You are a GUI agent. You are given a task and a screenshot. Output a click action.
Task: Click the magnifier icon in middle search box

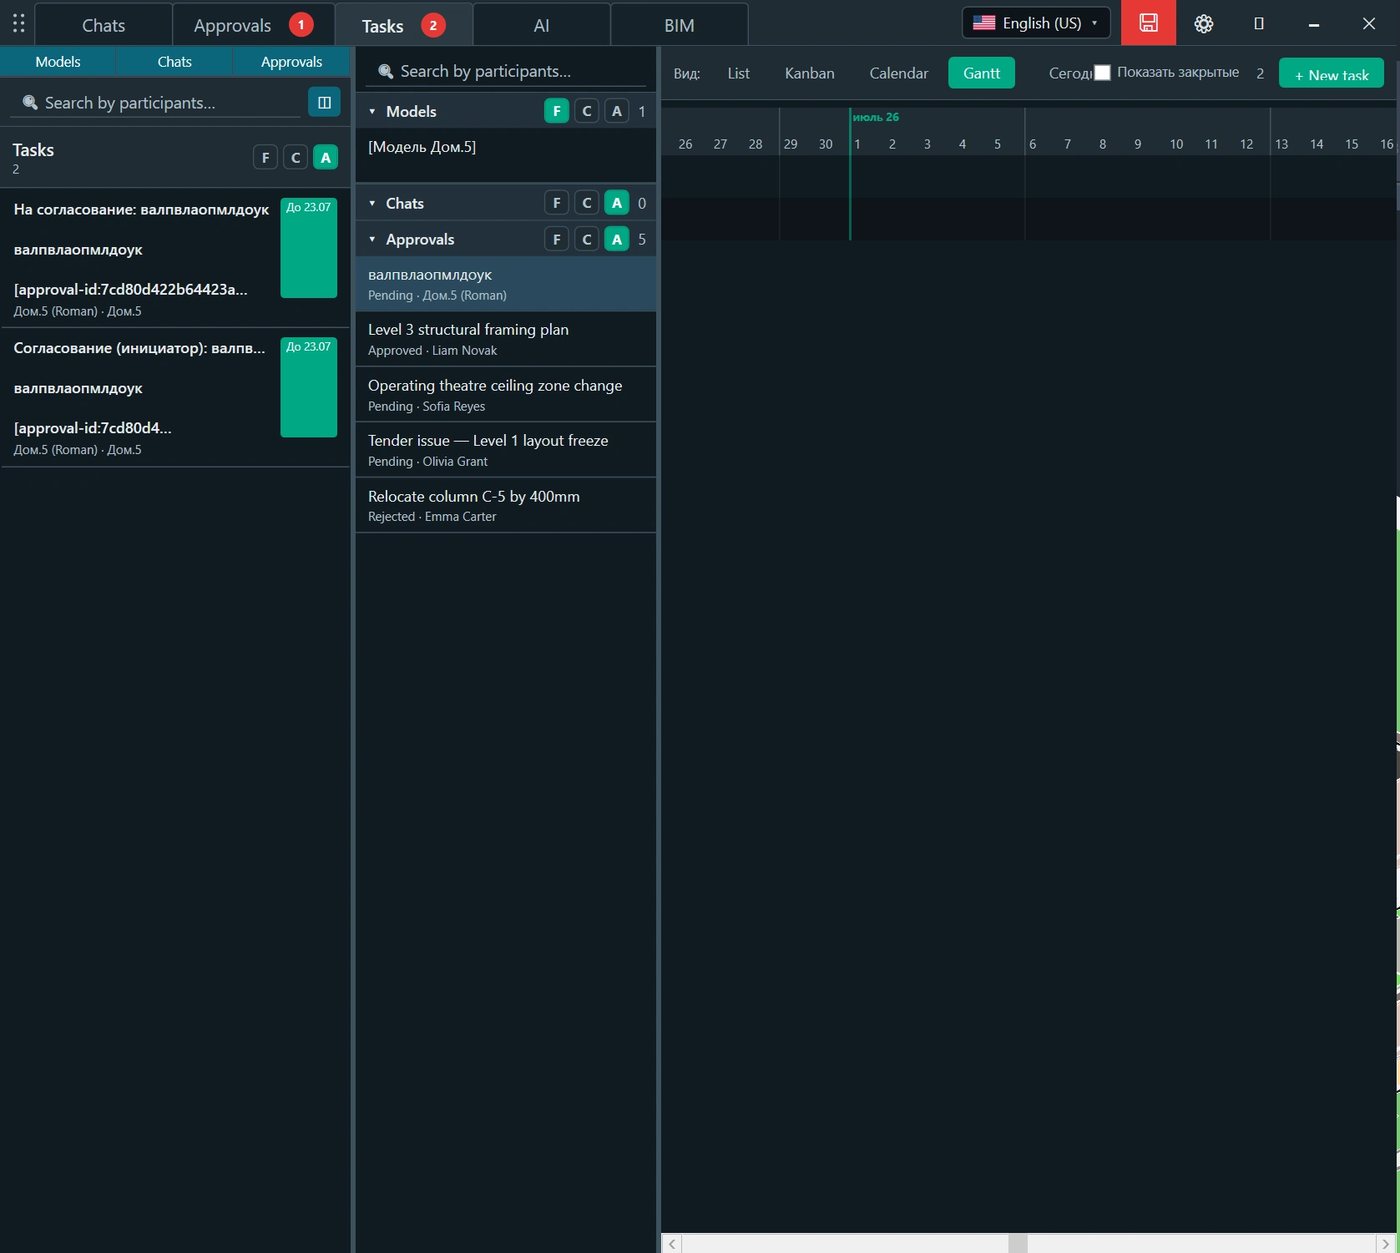(385, 72)
